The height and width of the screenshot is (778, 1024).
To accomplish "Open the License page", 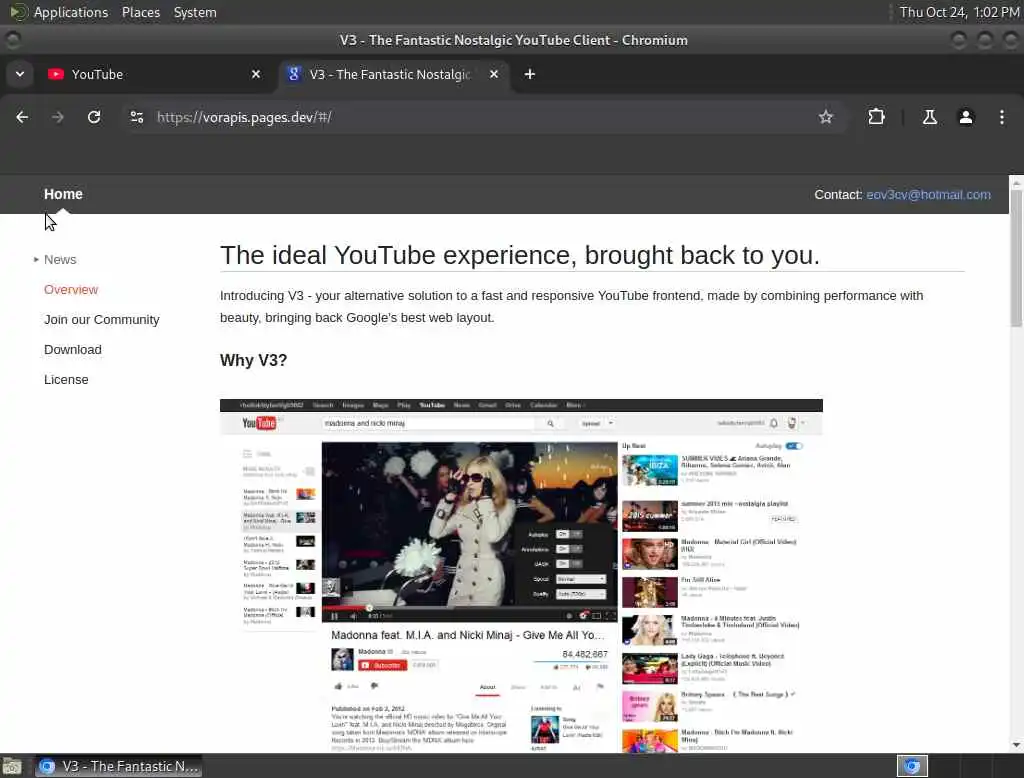I will pos(66,380).
